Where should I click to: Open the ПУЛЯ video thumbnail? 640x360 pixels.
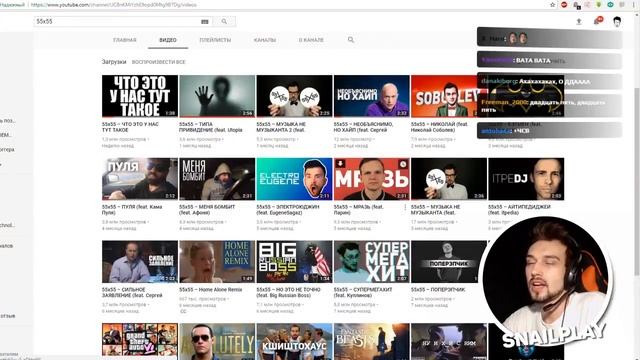click(x=140, y=179)
